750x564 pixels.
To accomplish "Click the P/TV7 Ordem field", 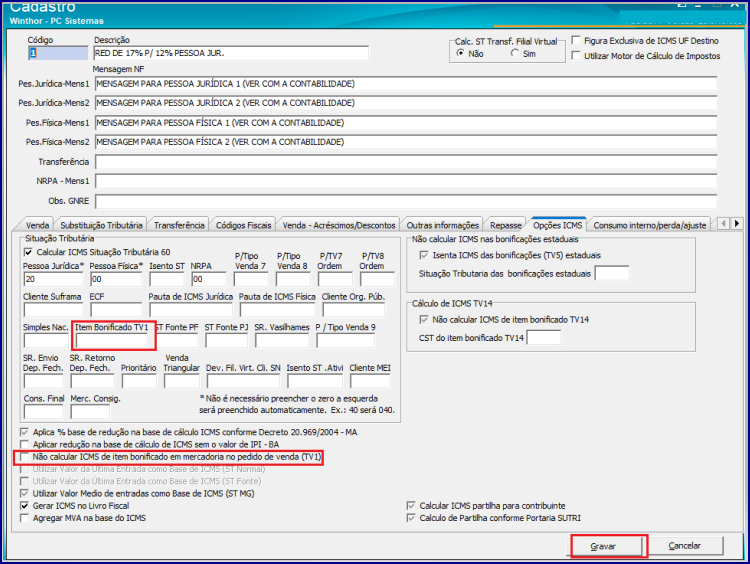I will click(x=335, y=279).
